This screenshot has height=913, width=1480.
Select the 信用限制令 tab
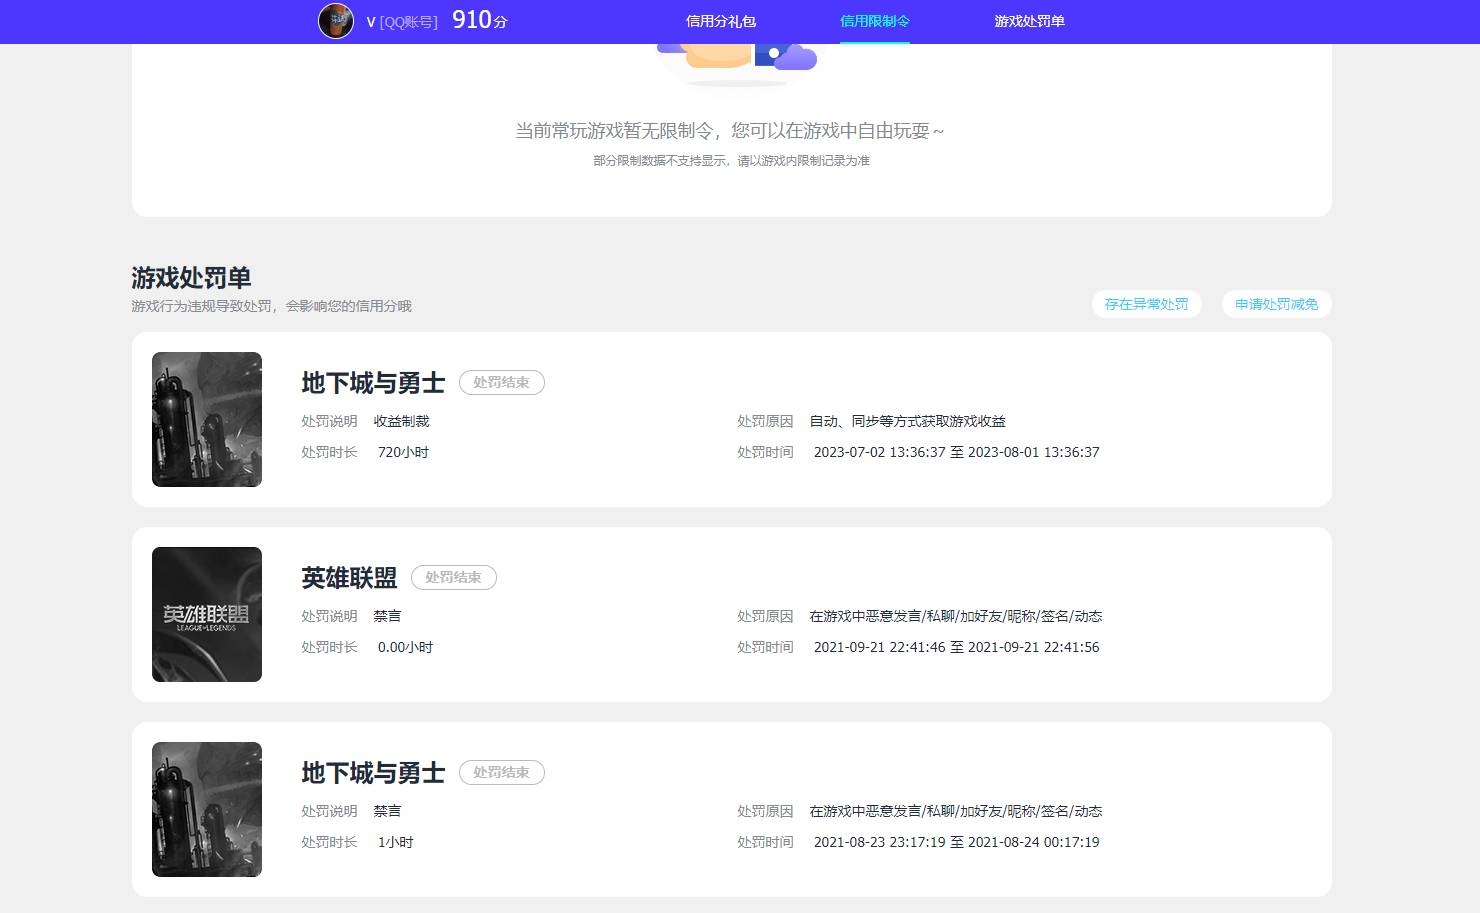873,20
